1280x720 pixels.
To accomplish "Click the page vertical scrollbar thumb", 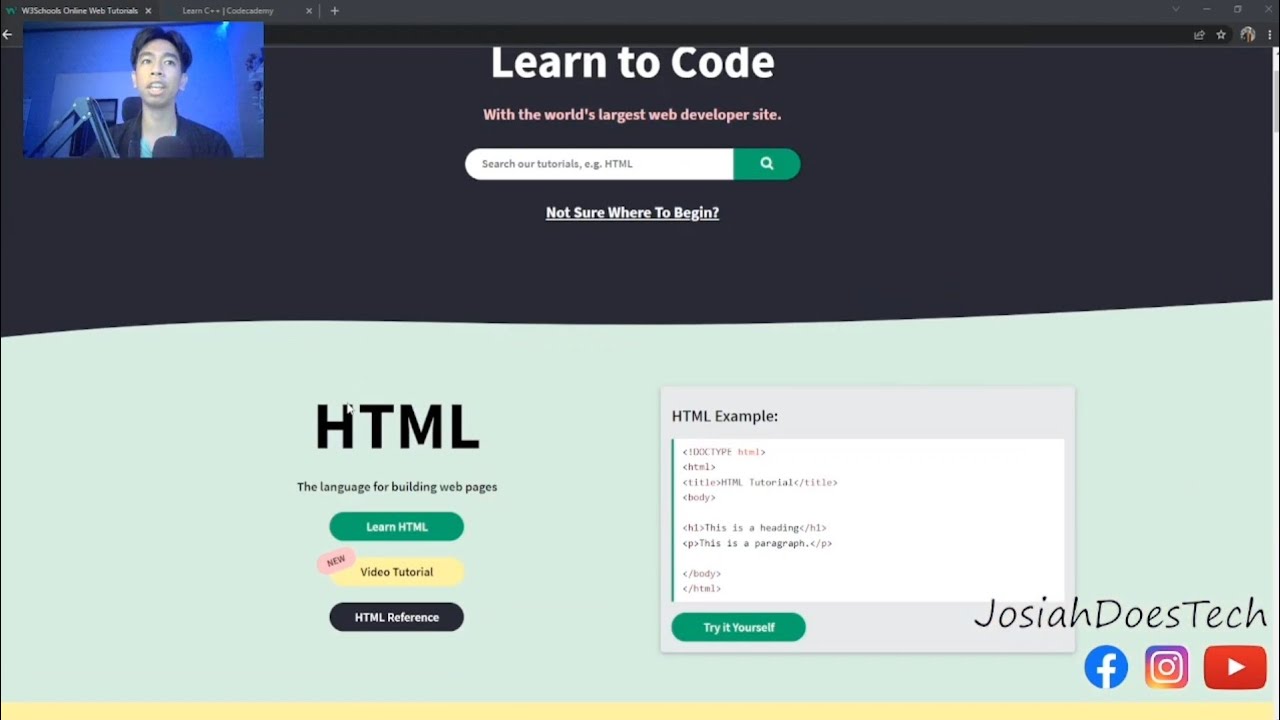I will (x=1275, y=100).
